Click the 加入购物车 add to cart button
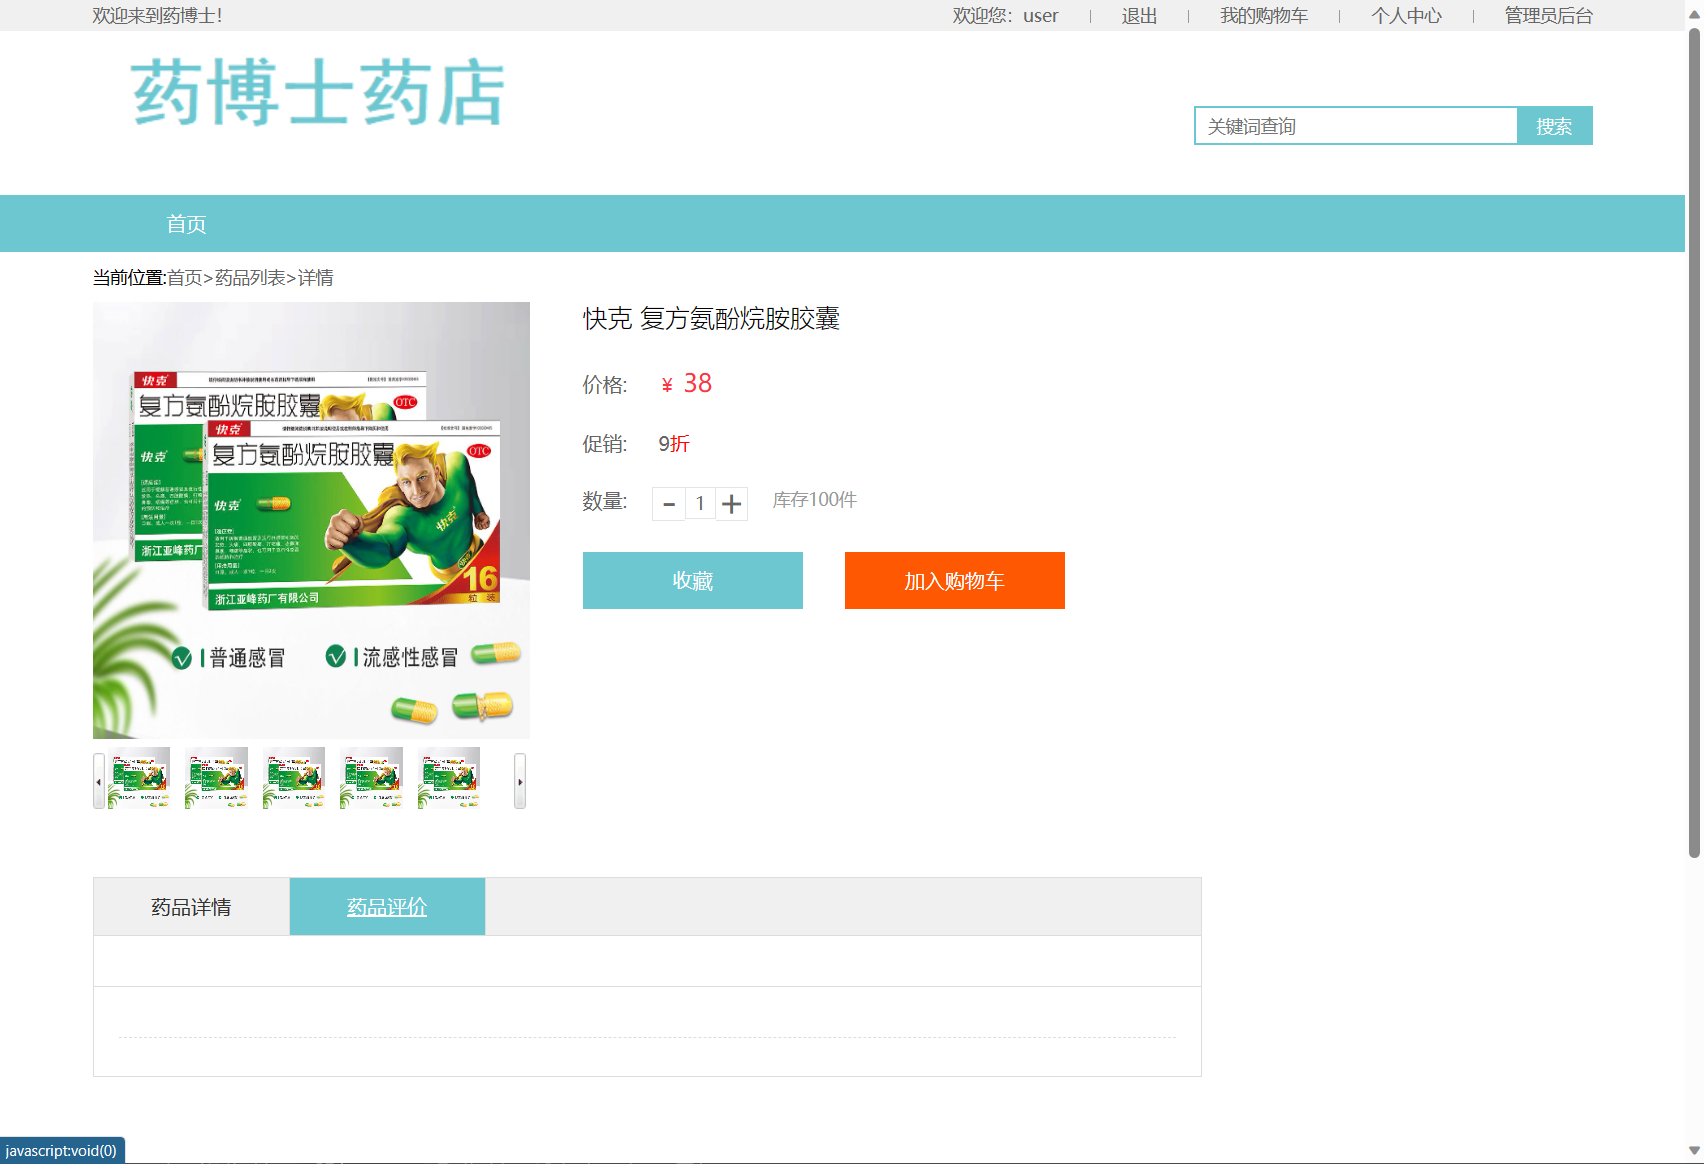The width and height of the screenshot is (1704, 1164). point(954,580)
